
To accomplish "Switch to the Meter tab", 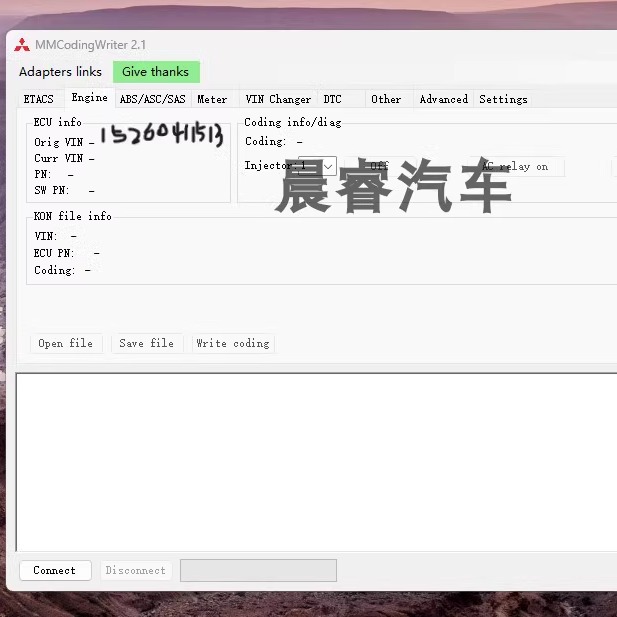I will tap(212, 99).
